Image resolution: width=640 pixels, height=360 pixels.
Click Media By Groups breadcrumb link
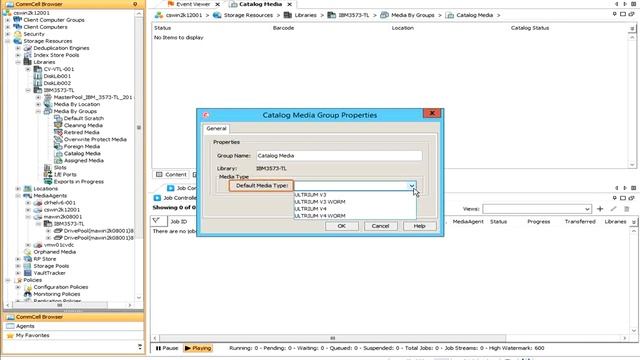413,15
